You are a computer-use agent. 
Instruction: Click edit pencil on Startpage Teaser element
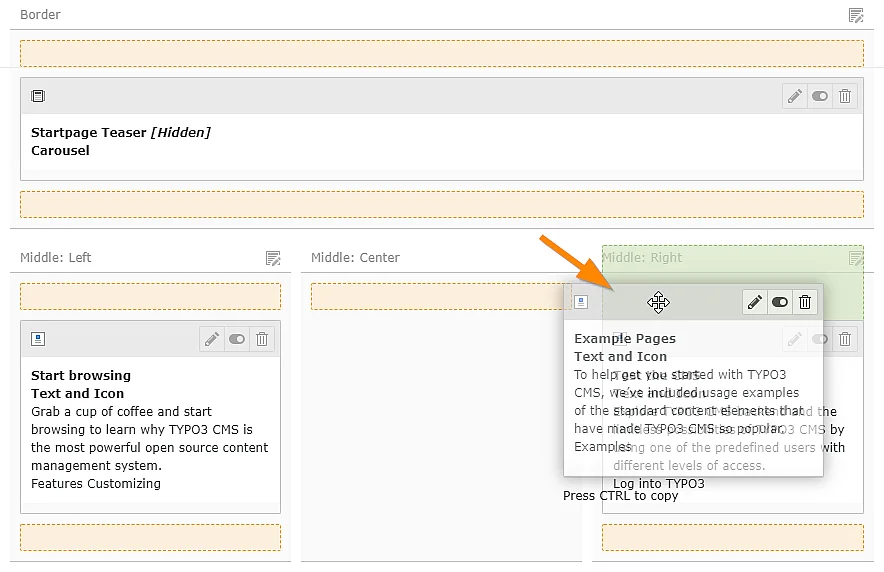point(795,96)
